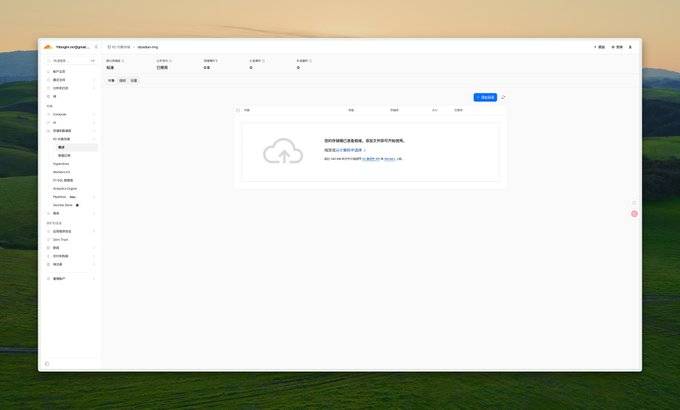Click the refresh icon beside the blue upload button

click(503, 97)
